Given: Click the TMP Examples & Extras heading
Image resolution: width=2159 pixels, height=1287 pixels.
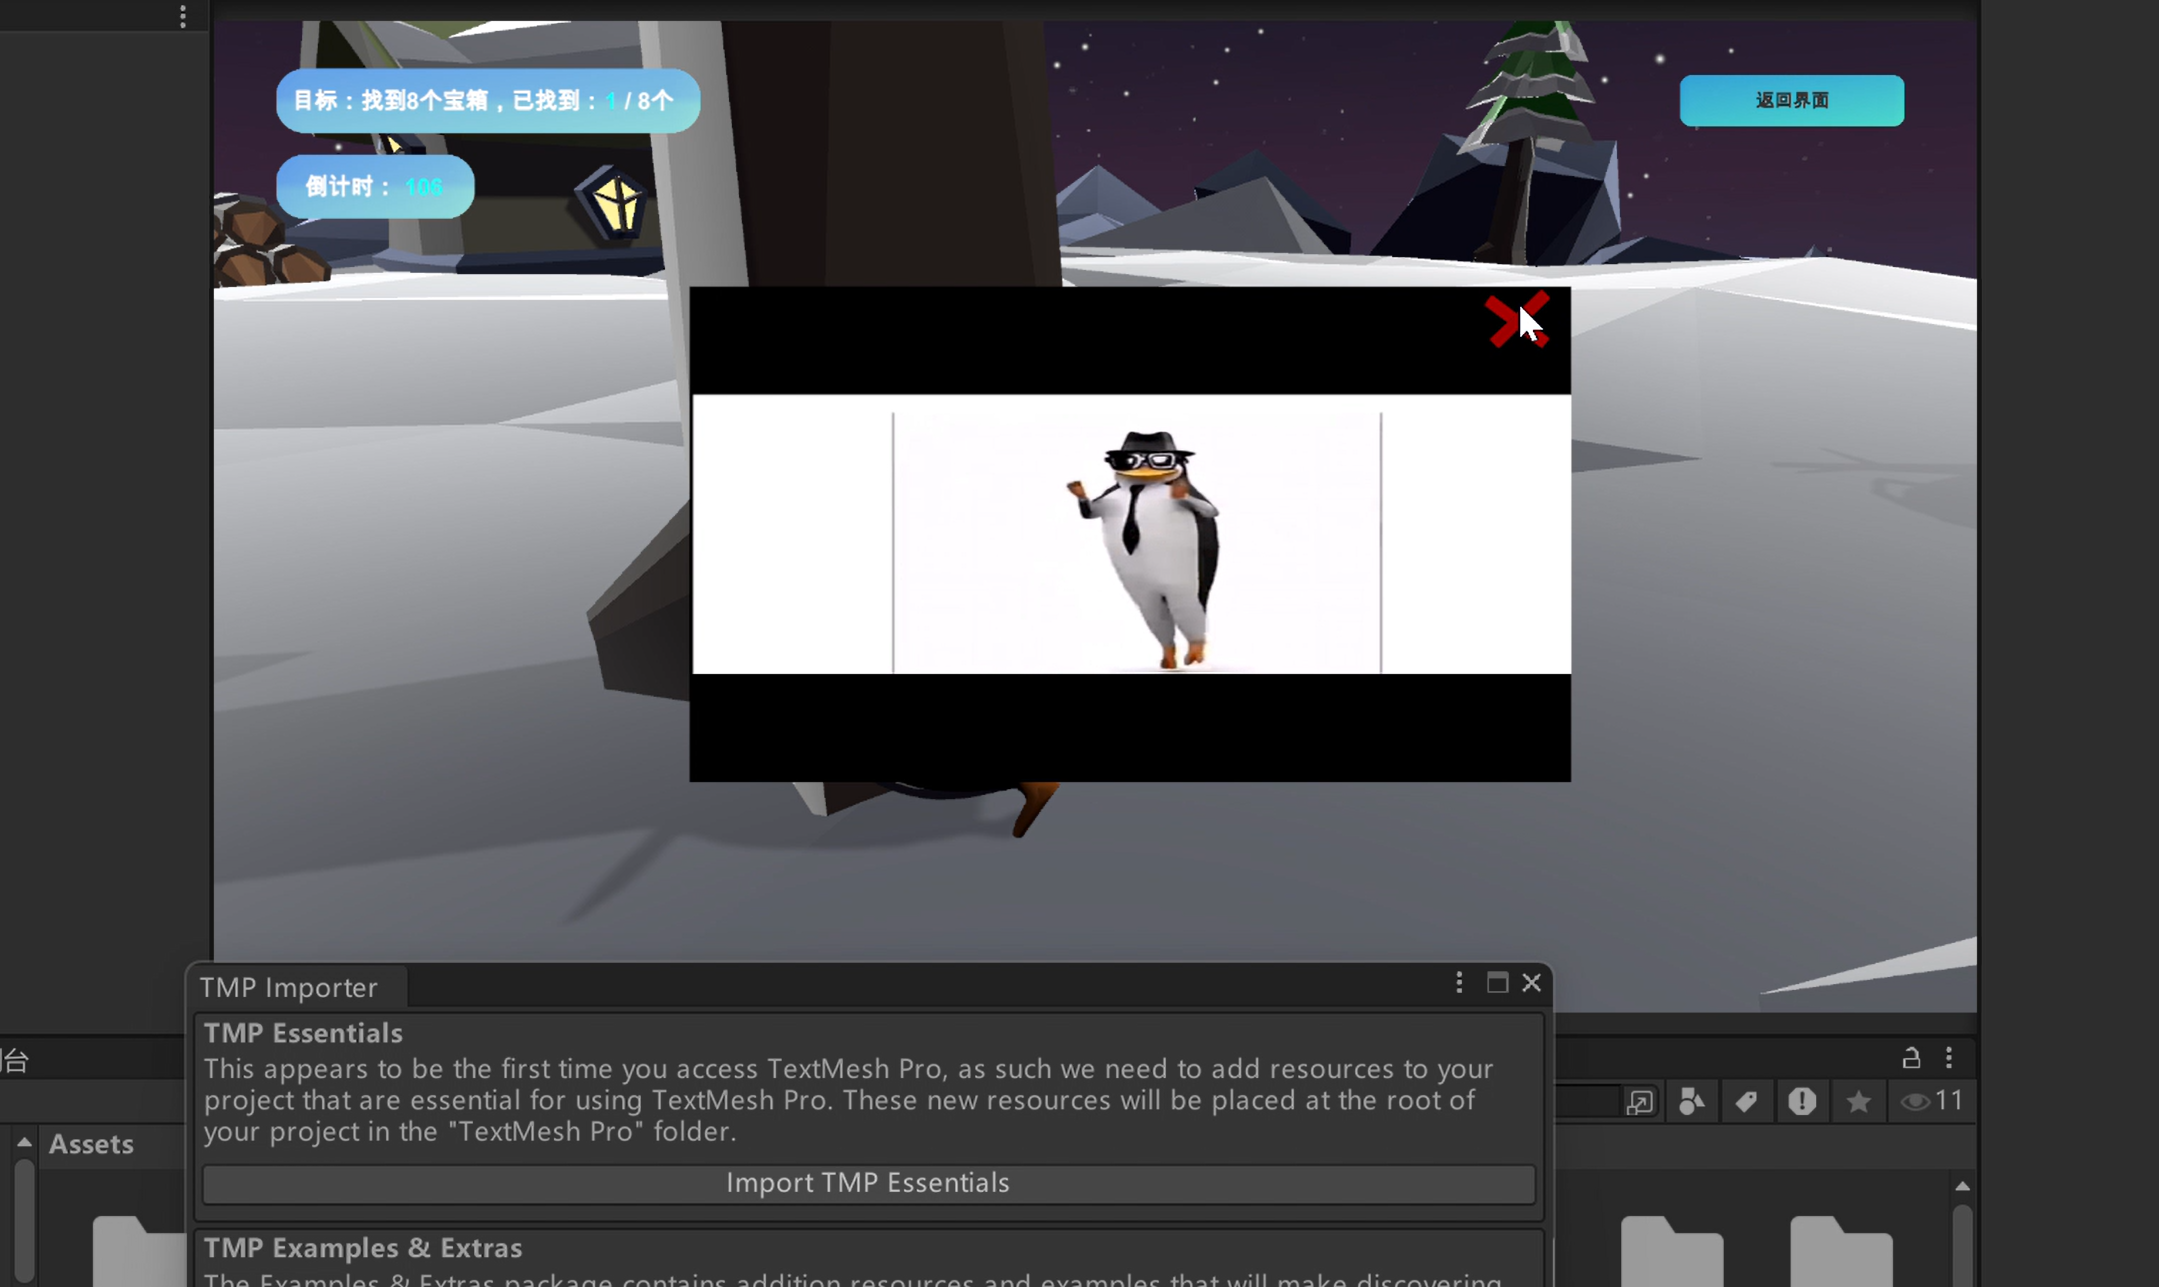Looking at the screenshot, I should [x=363, y=1248].
